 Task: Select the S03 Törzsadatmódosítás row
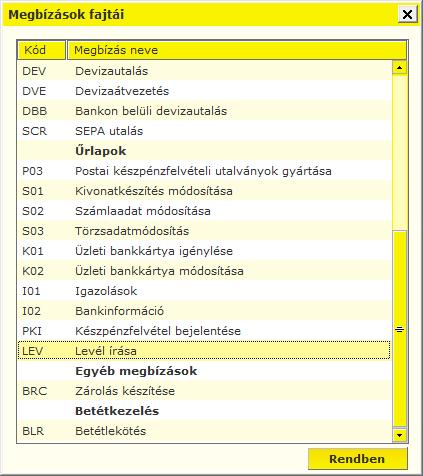[x=204, y=231]
